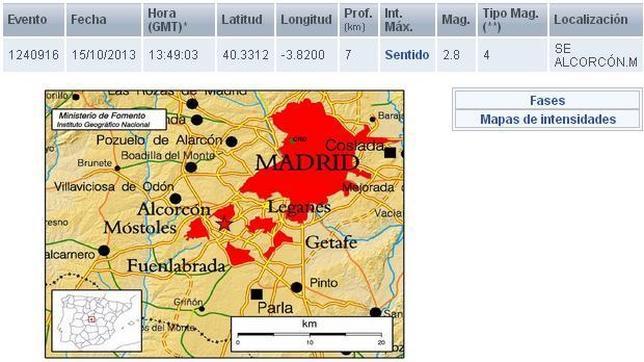The image size is (644, 362).
Task: Open the Mapas de intensidades link
Action: pos(548,119)
